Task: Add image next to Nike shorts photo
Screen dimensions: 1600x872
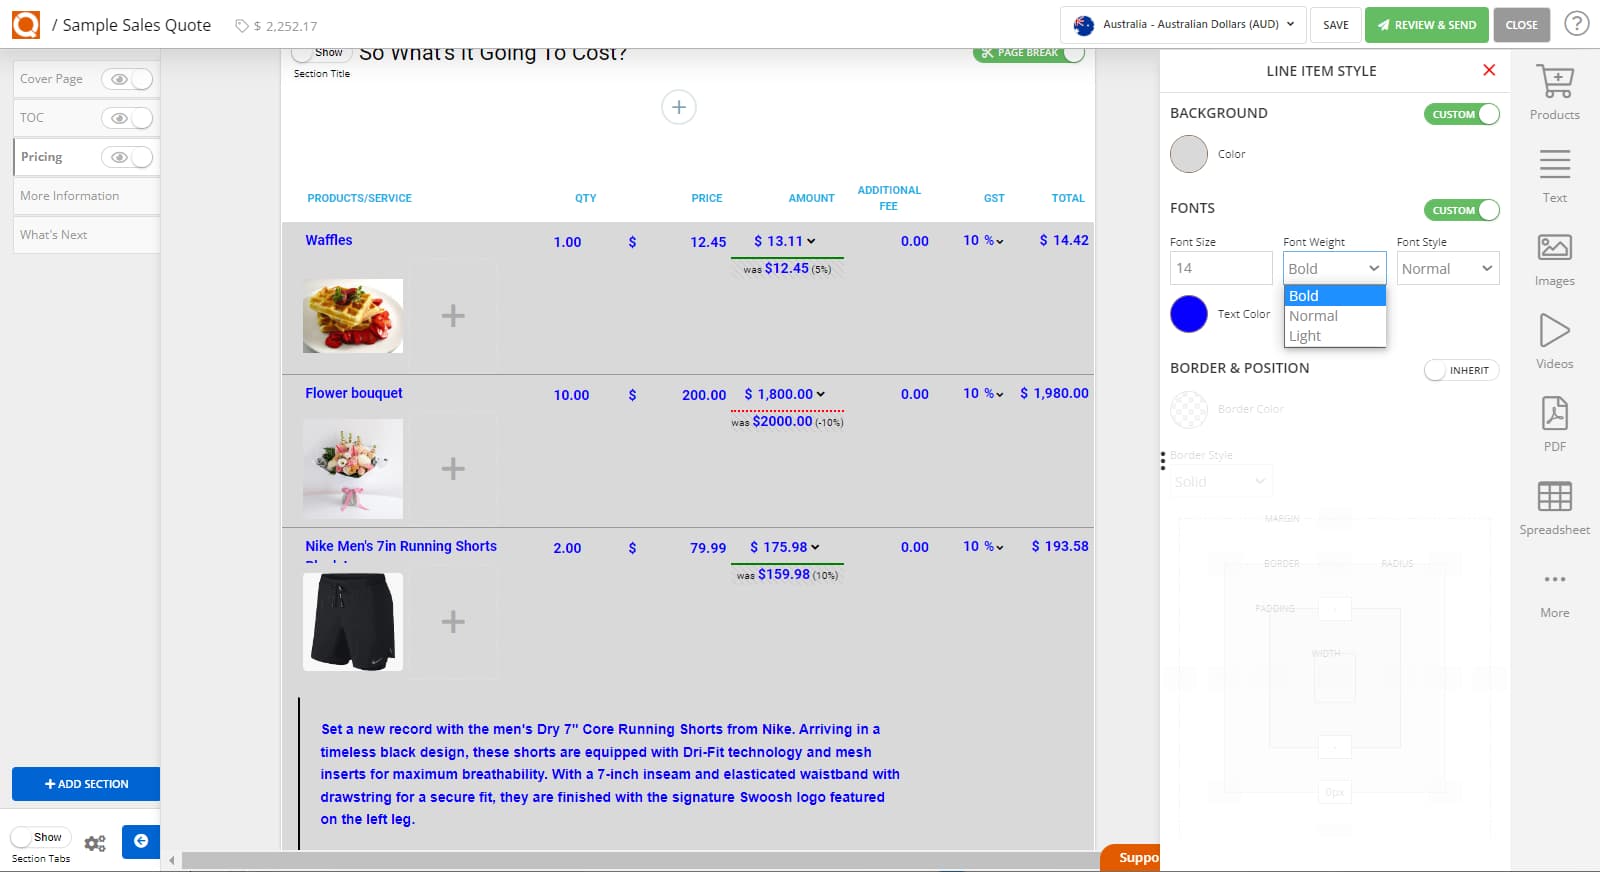Action: click(453, 622)
